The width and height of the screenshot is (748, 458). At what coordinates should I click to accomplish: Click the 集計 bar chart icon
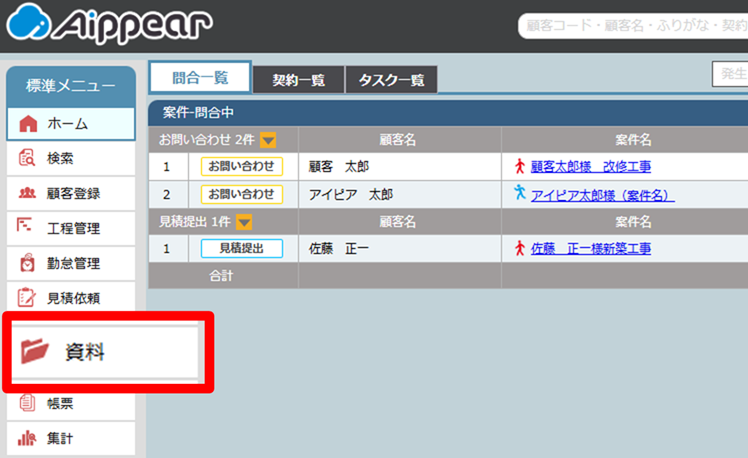[28, 438]
